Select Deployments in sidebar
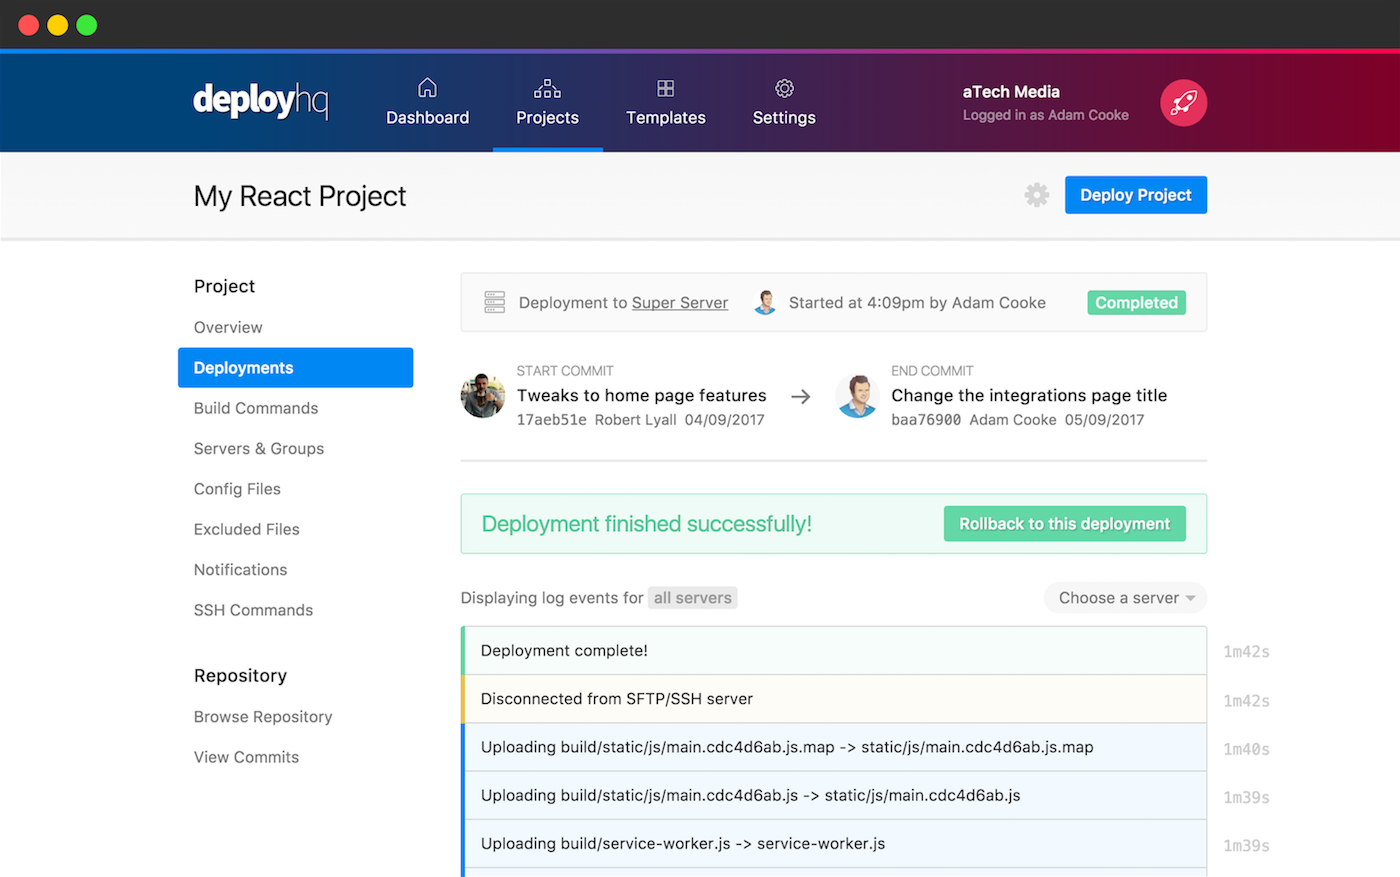Screen dimensions: 1400x877 295,368
